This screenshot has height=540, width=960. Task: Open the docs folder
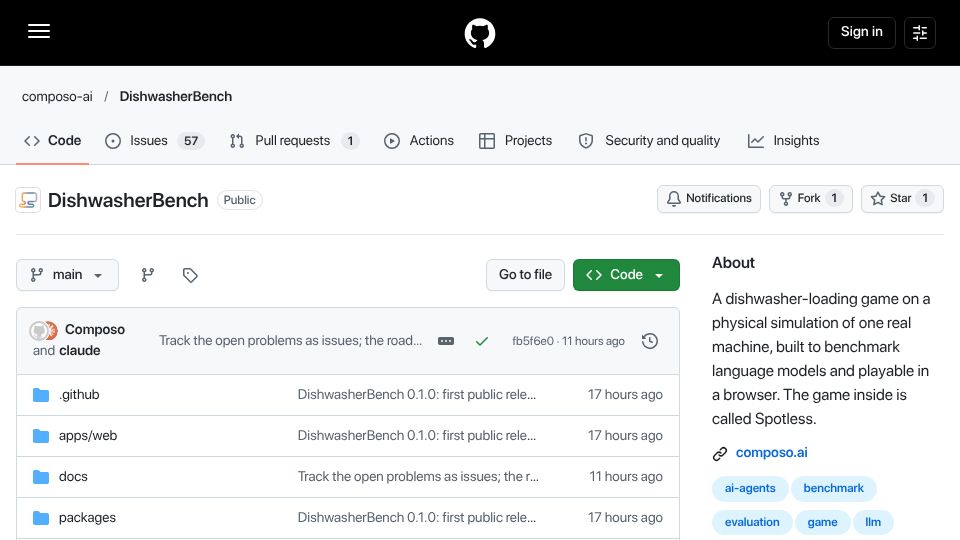tap(73, 477)
